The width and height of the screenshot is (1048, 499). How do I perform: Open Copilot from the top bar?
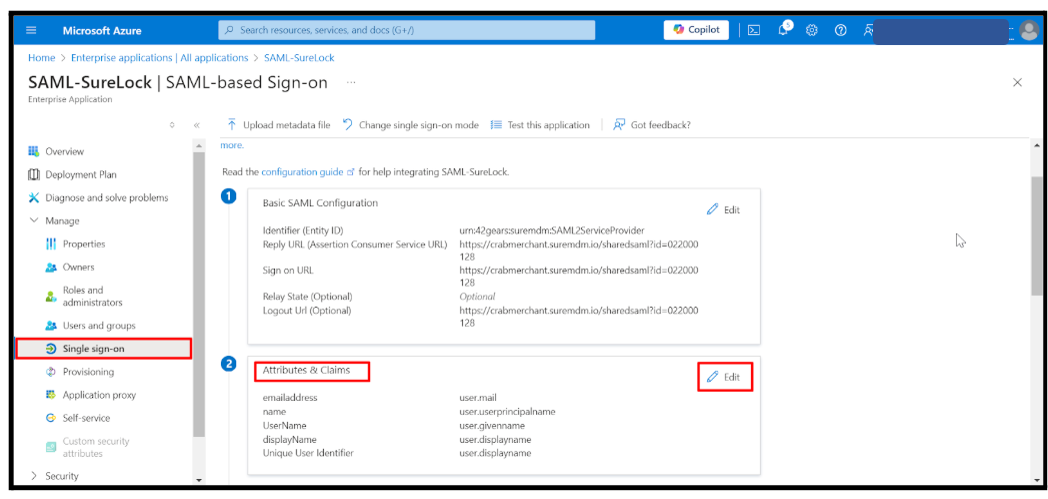[x=696, y=30]
